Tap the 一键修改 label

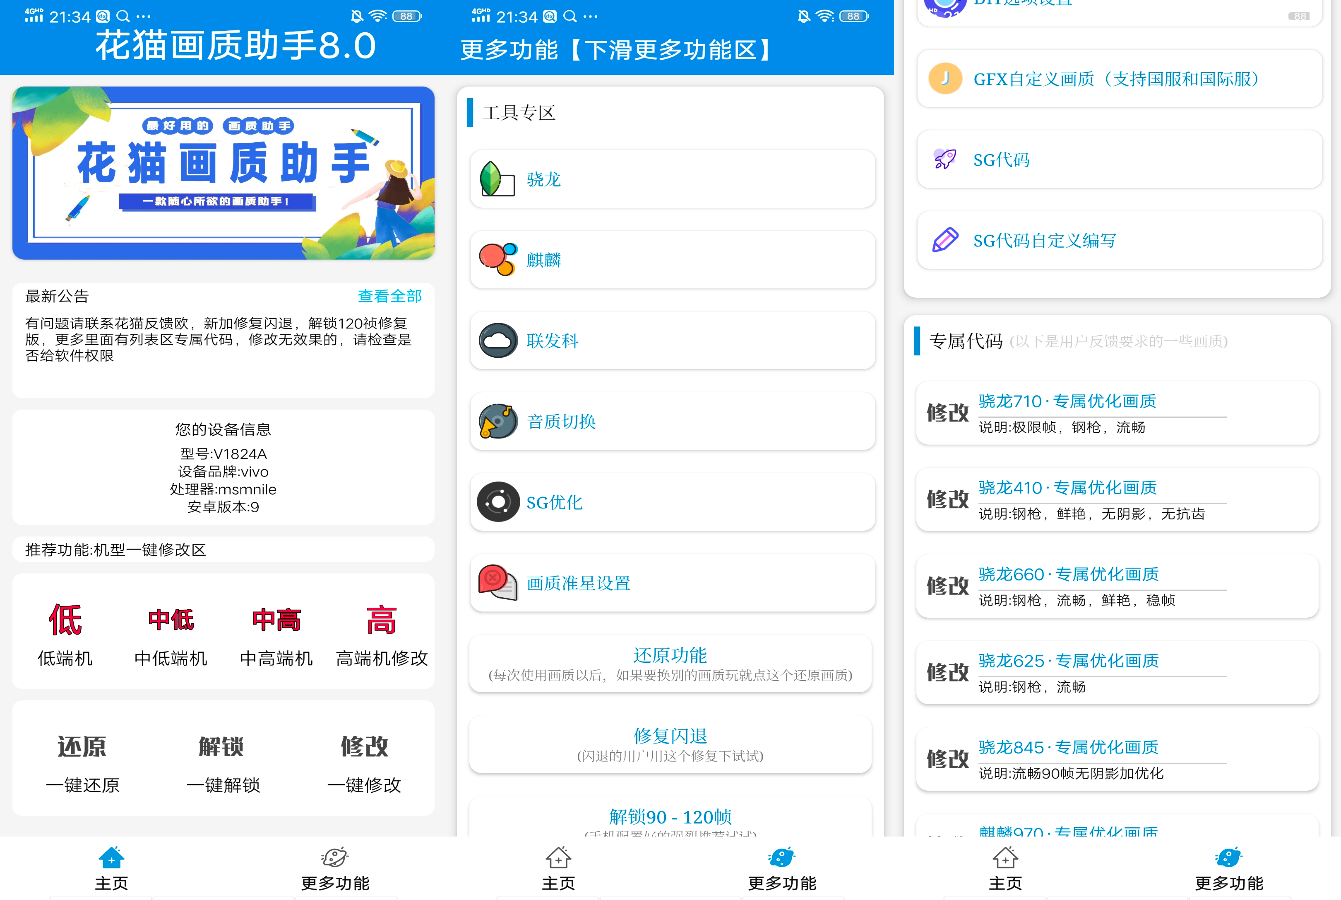(x=364, y=786)
